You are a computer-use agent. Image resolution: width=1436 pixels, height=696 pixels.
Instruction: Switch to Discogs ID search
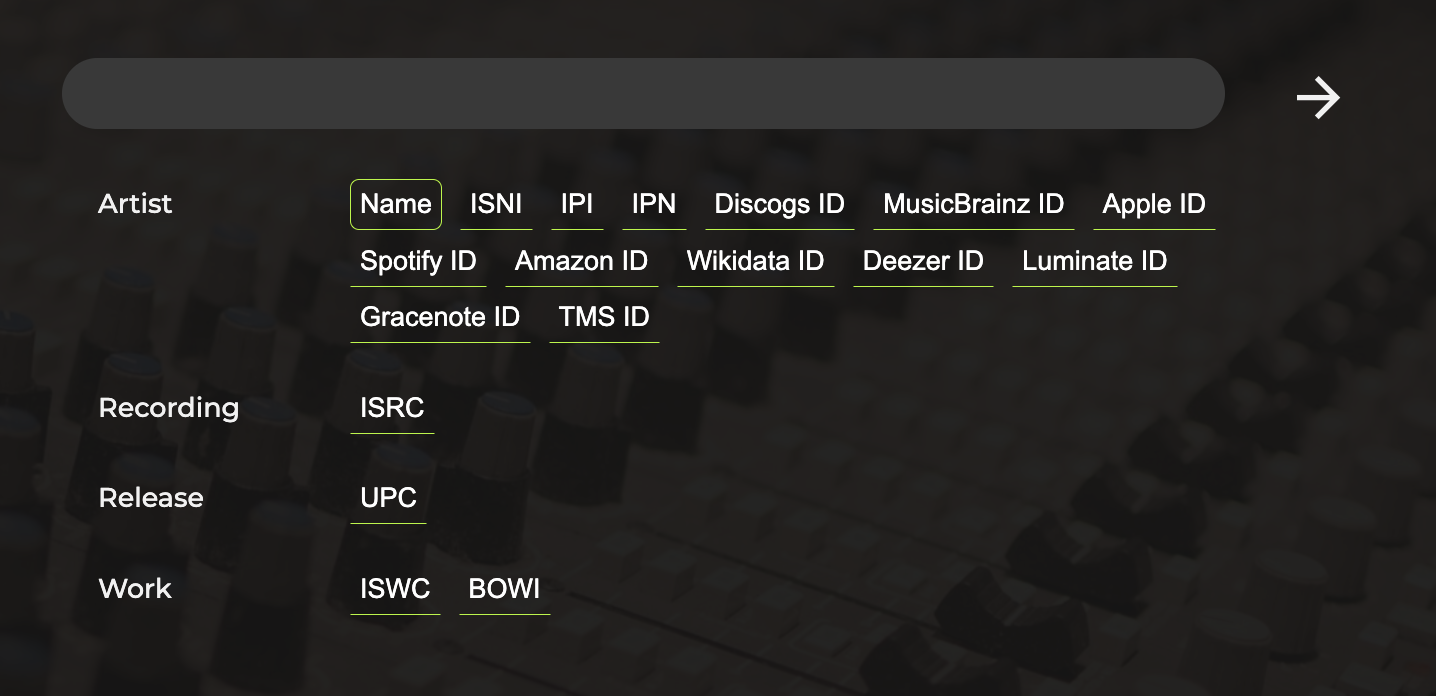tap(779, 204)
